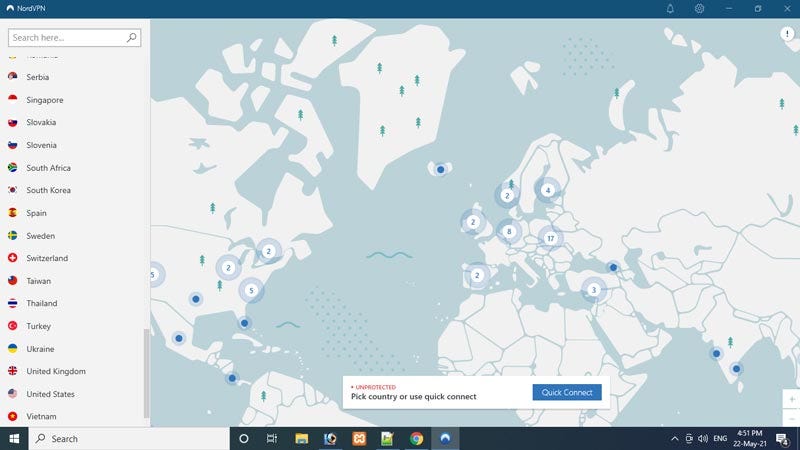Open Task View in taskbar
This screenshot has width=800, height=450.
click(x=272, y=438)
